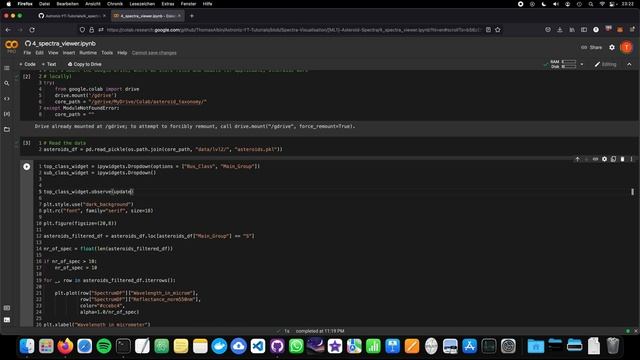Click the pd.read_pickle code line in cell 3
The image size is (640, 360).
[163, 149]
